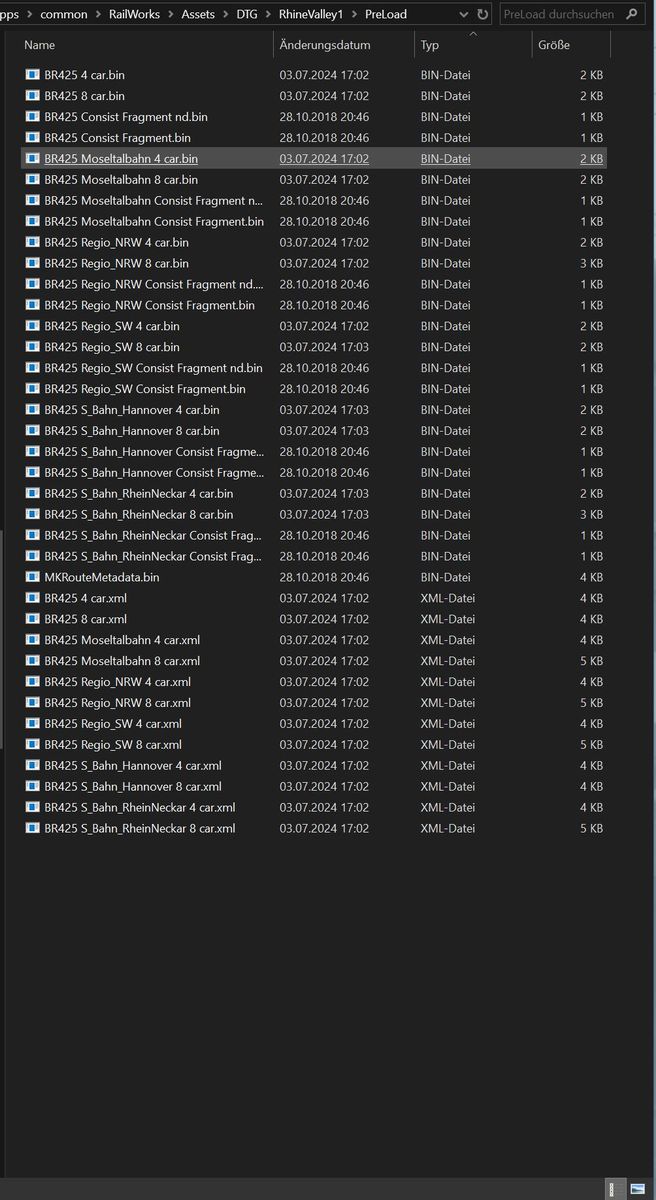Switch to details view layout icon
Image resolution: width=656 pixels, height=1200 pixels.
coord(613,1189)
